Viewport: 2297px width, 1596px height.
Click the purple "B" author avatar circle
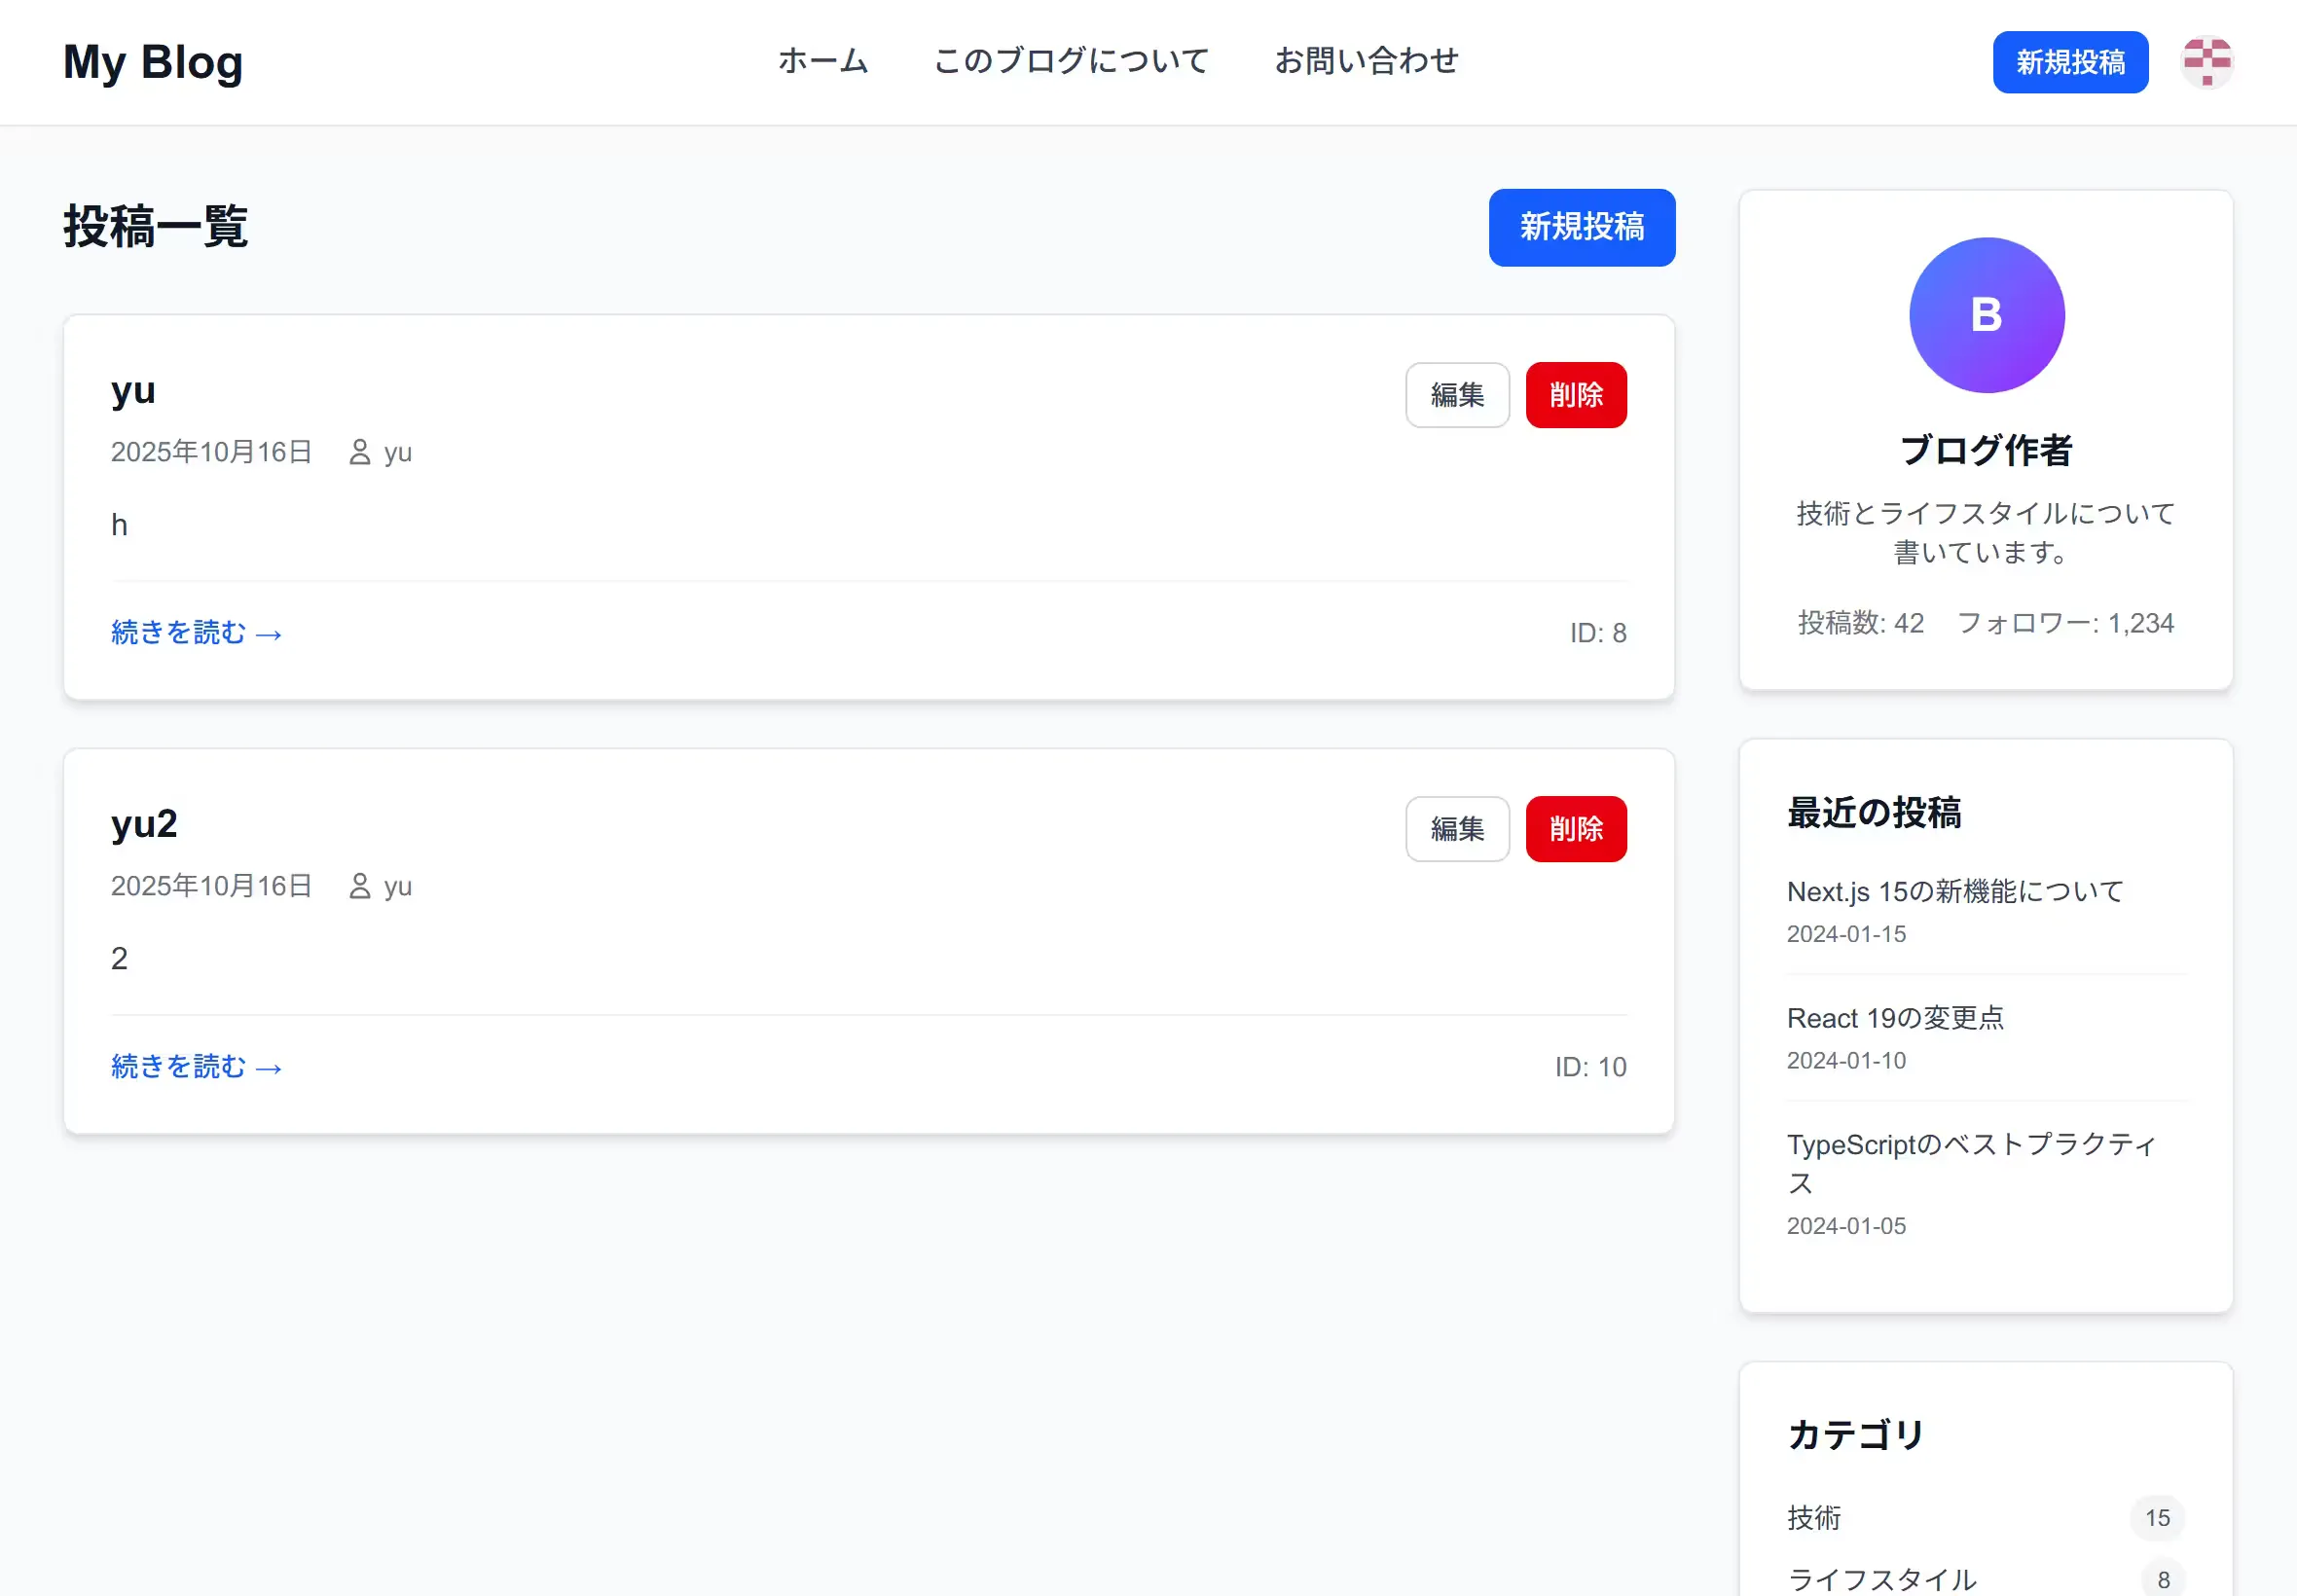[x=1986, y=314]
